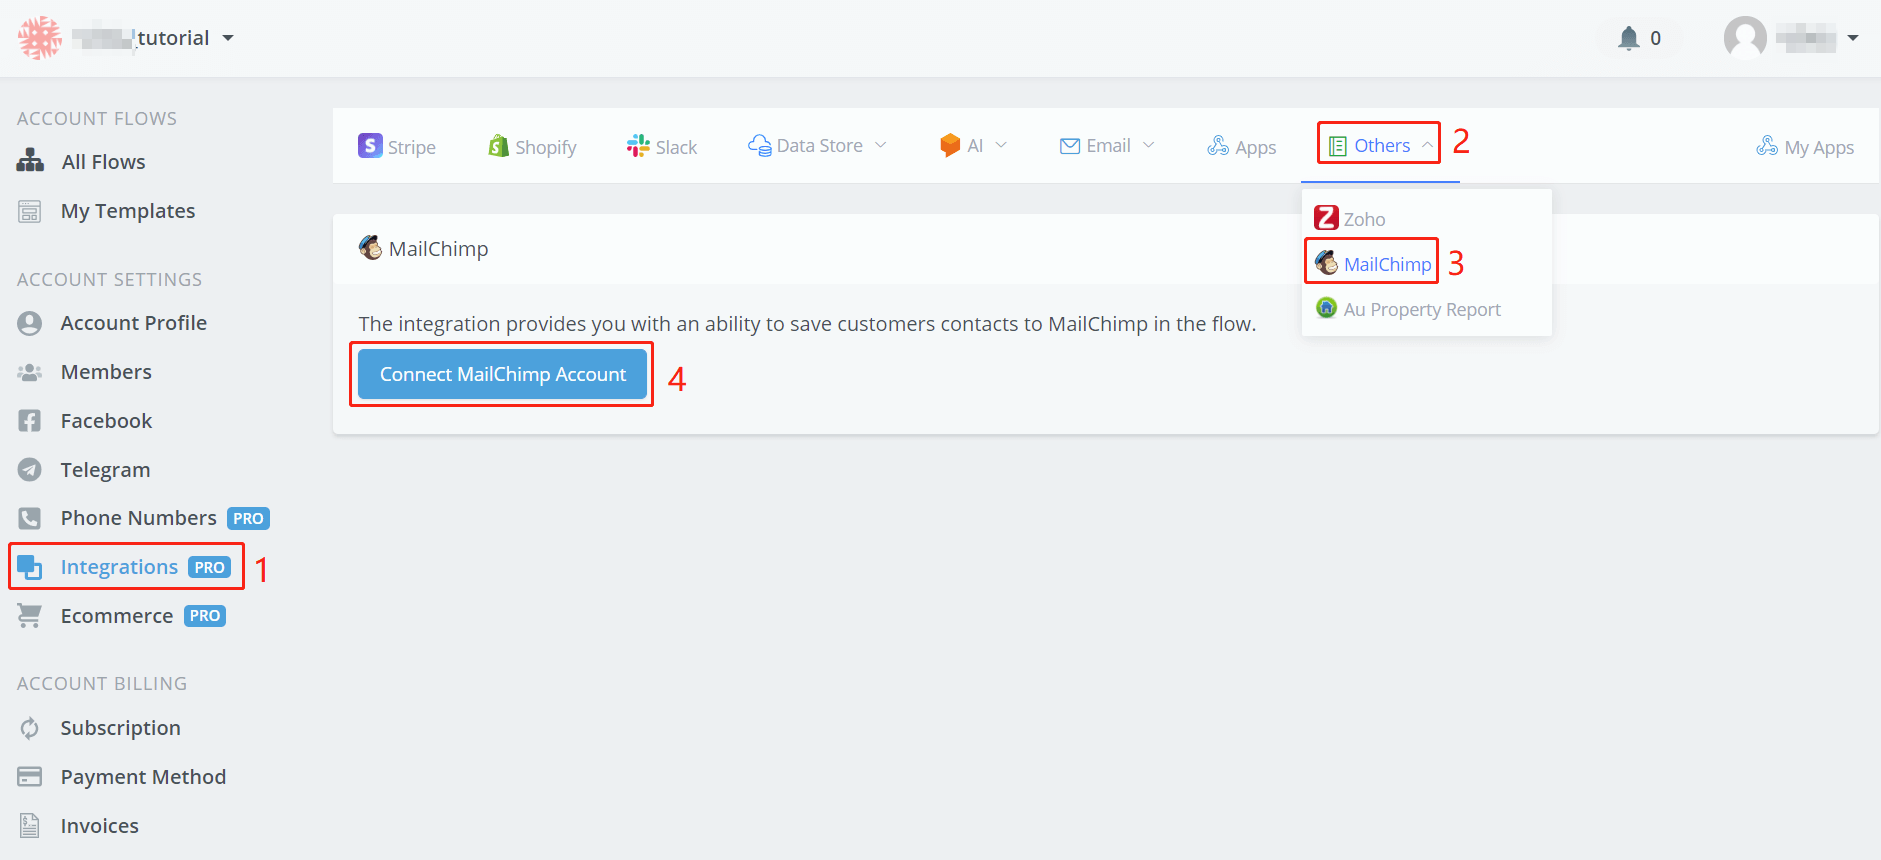Click the Facebook icon in sidebar
This screenshot has width=1881, height=860.
(30, 421)
